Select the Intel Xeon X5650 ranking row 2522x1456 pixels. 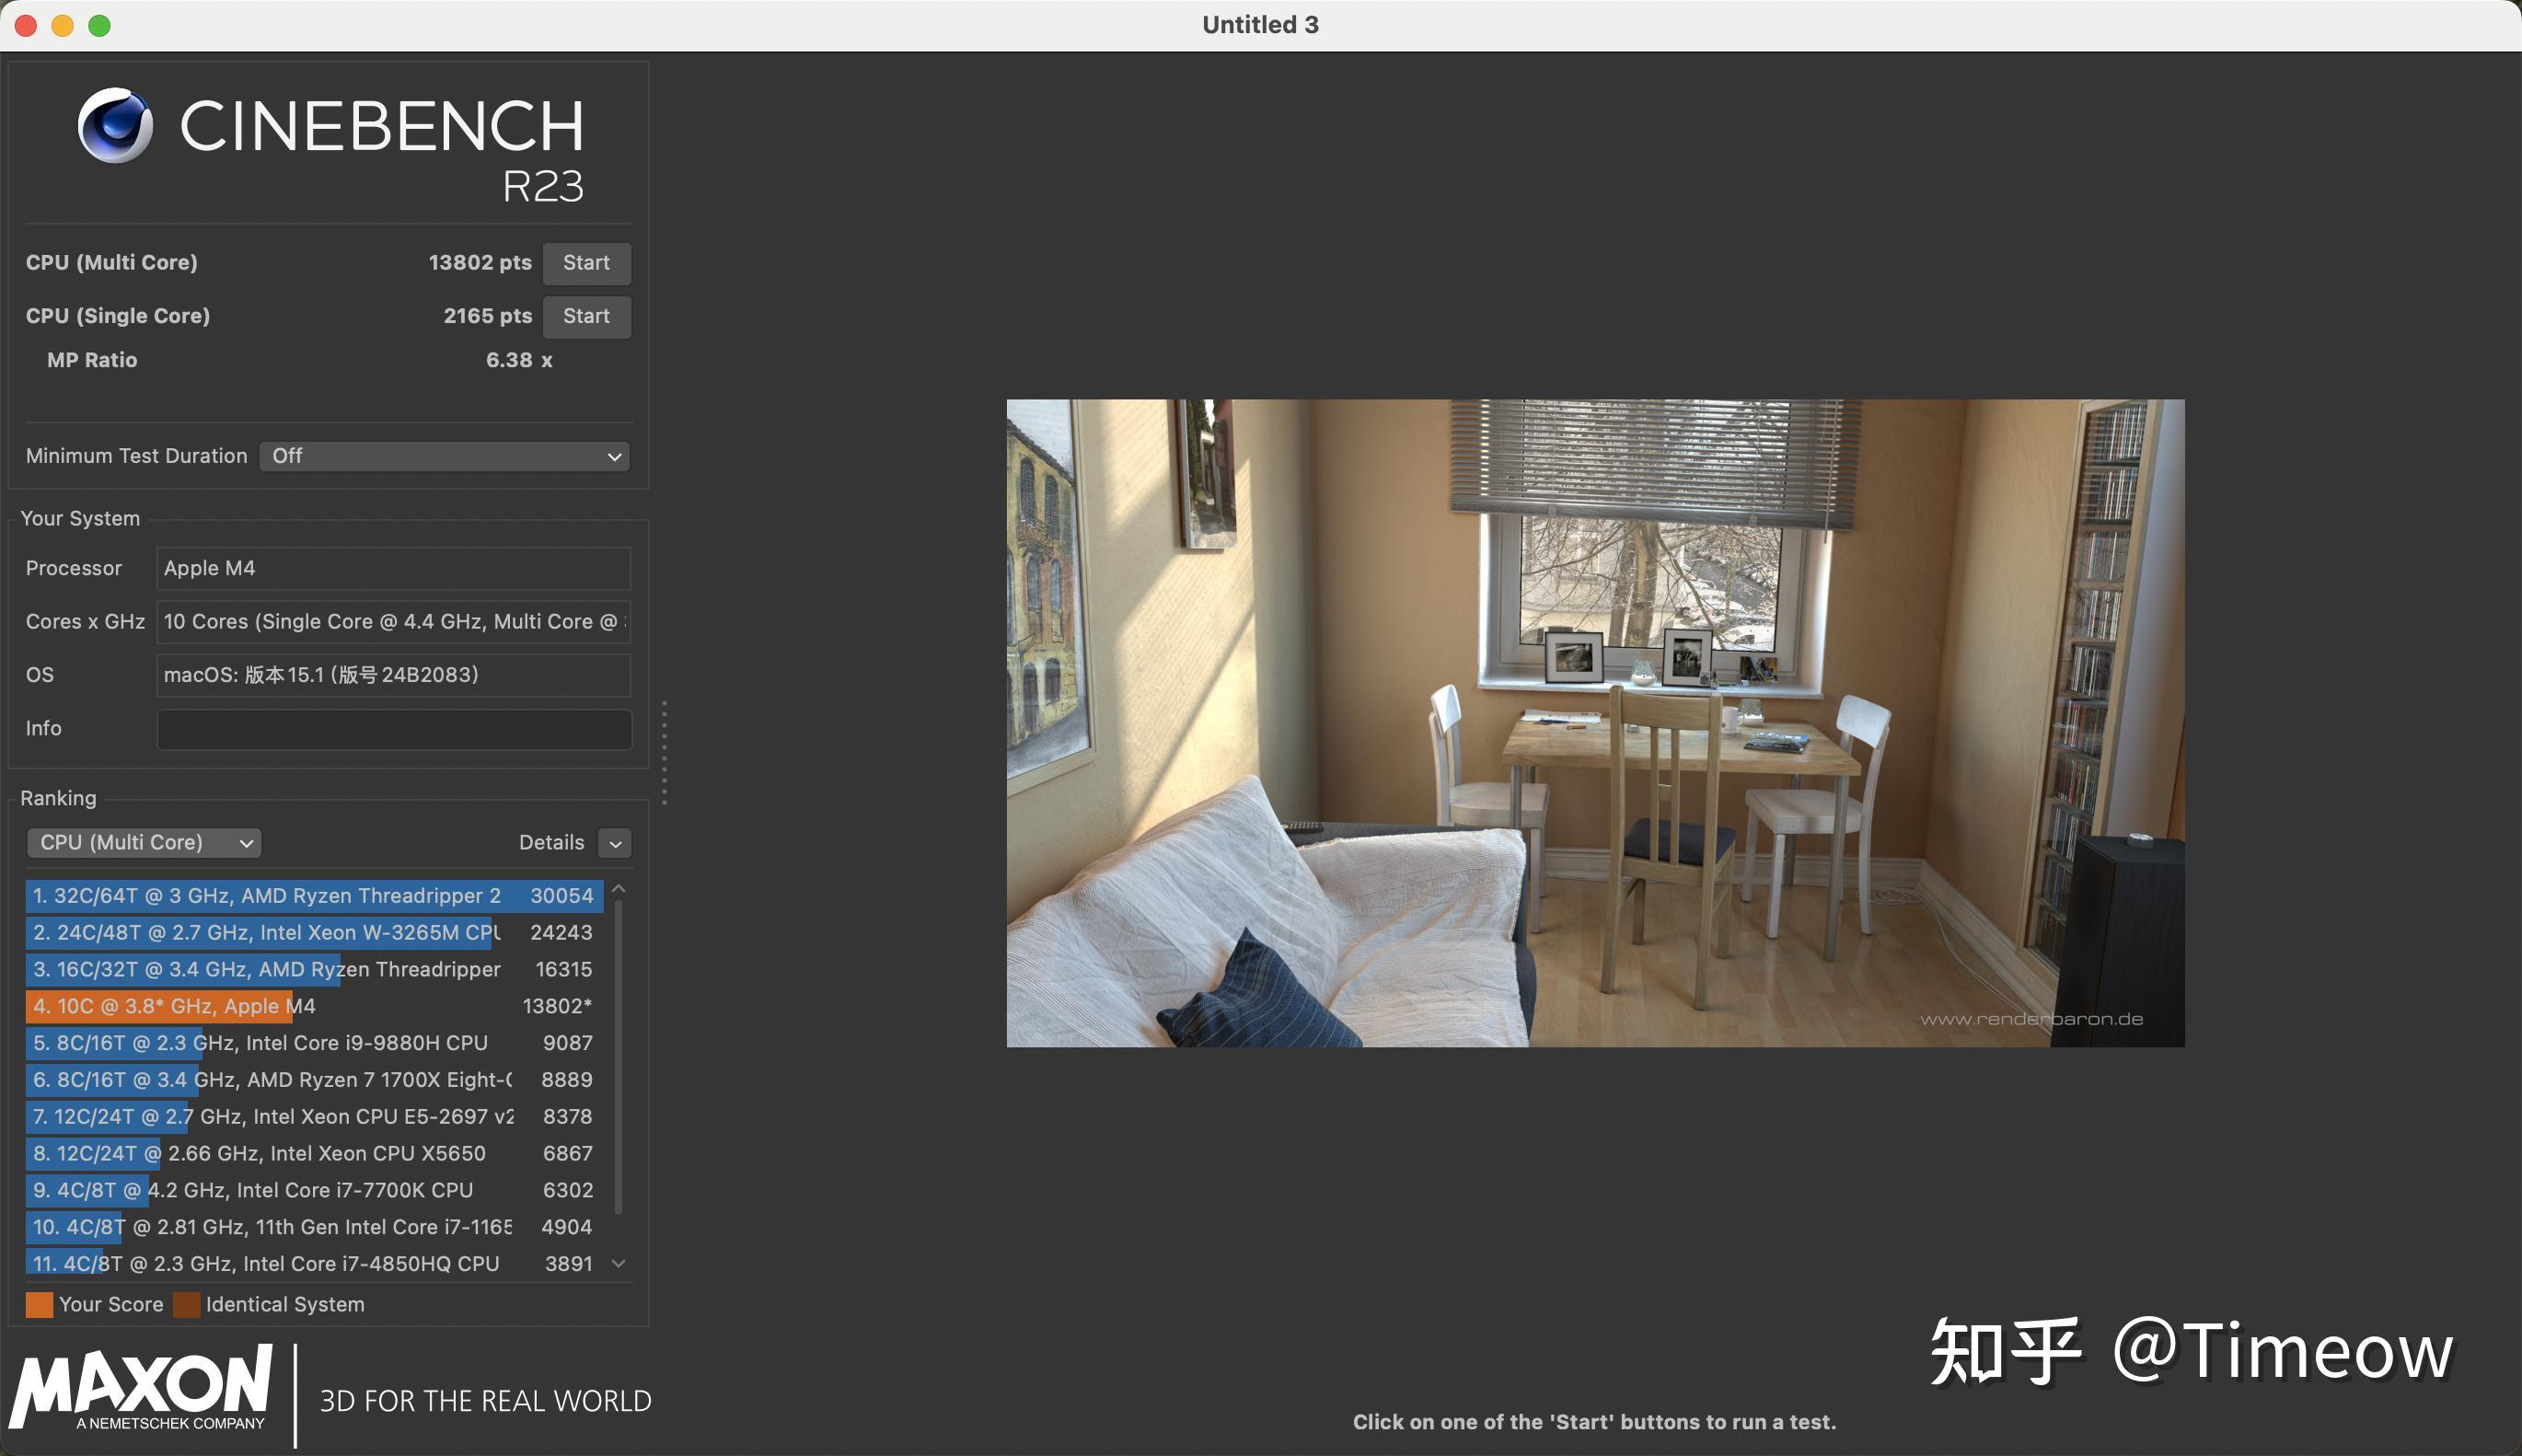coord(315,1153)
